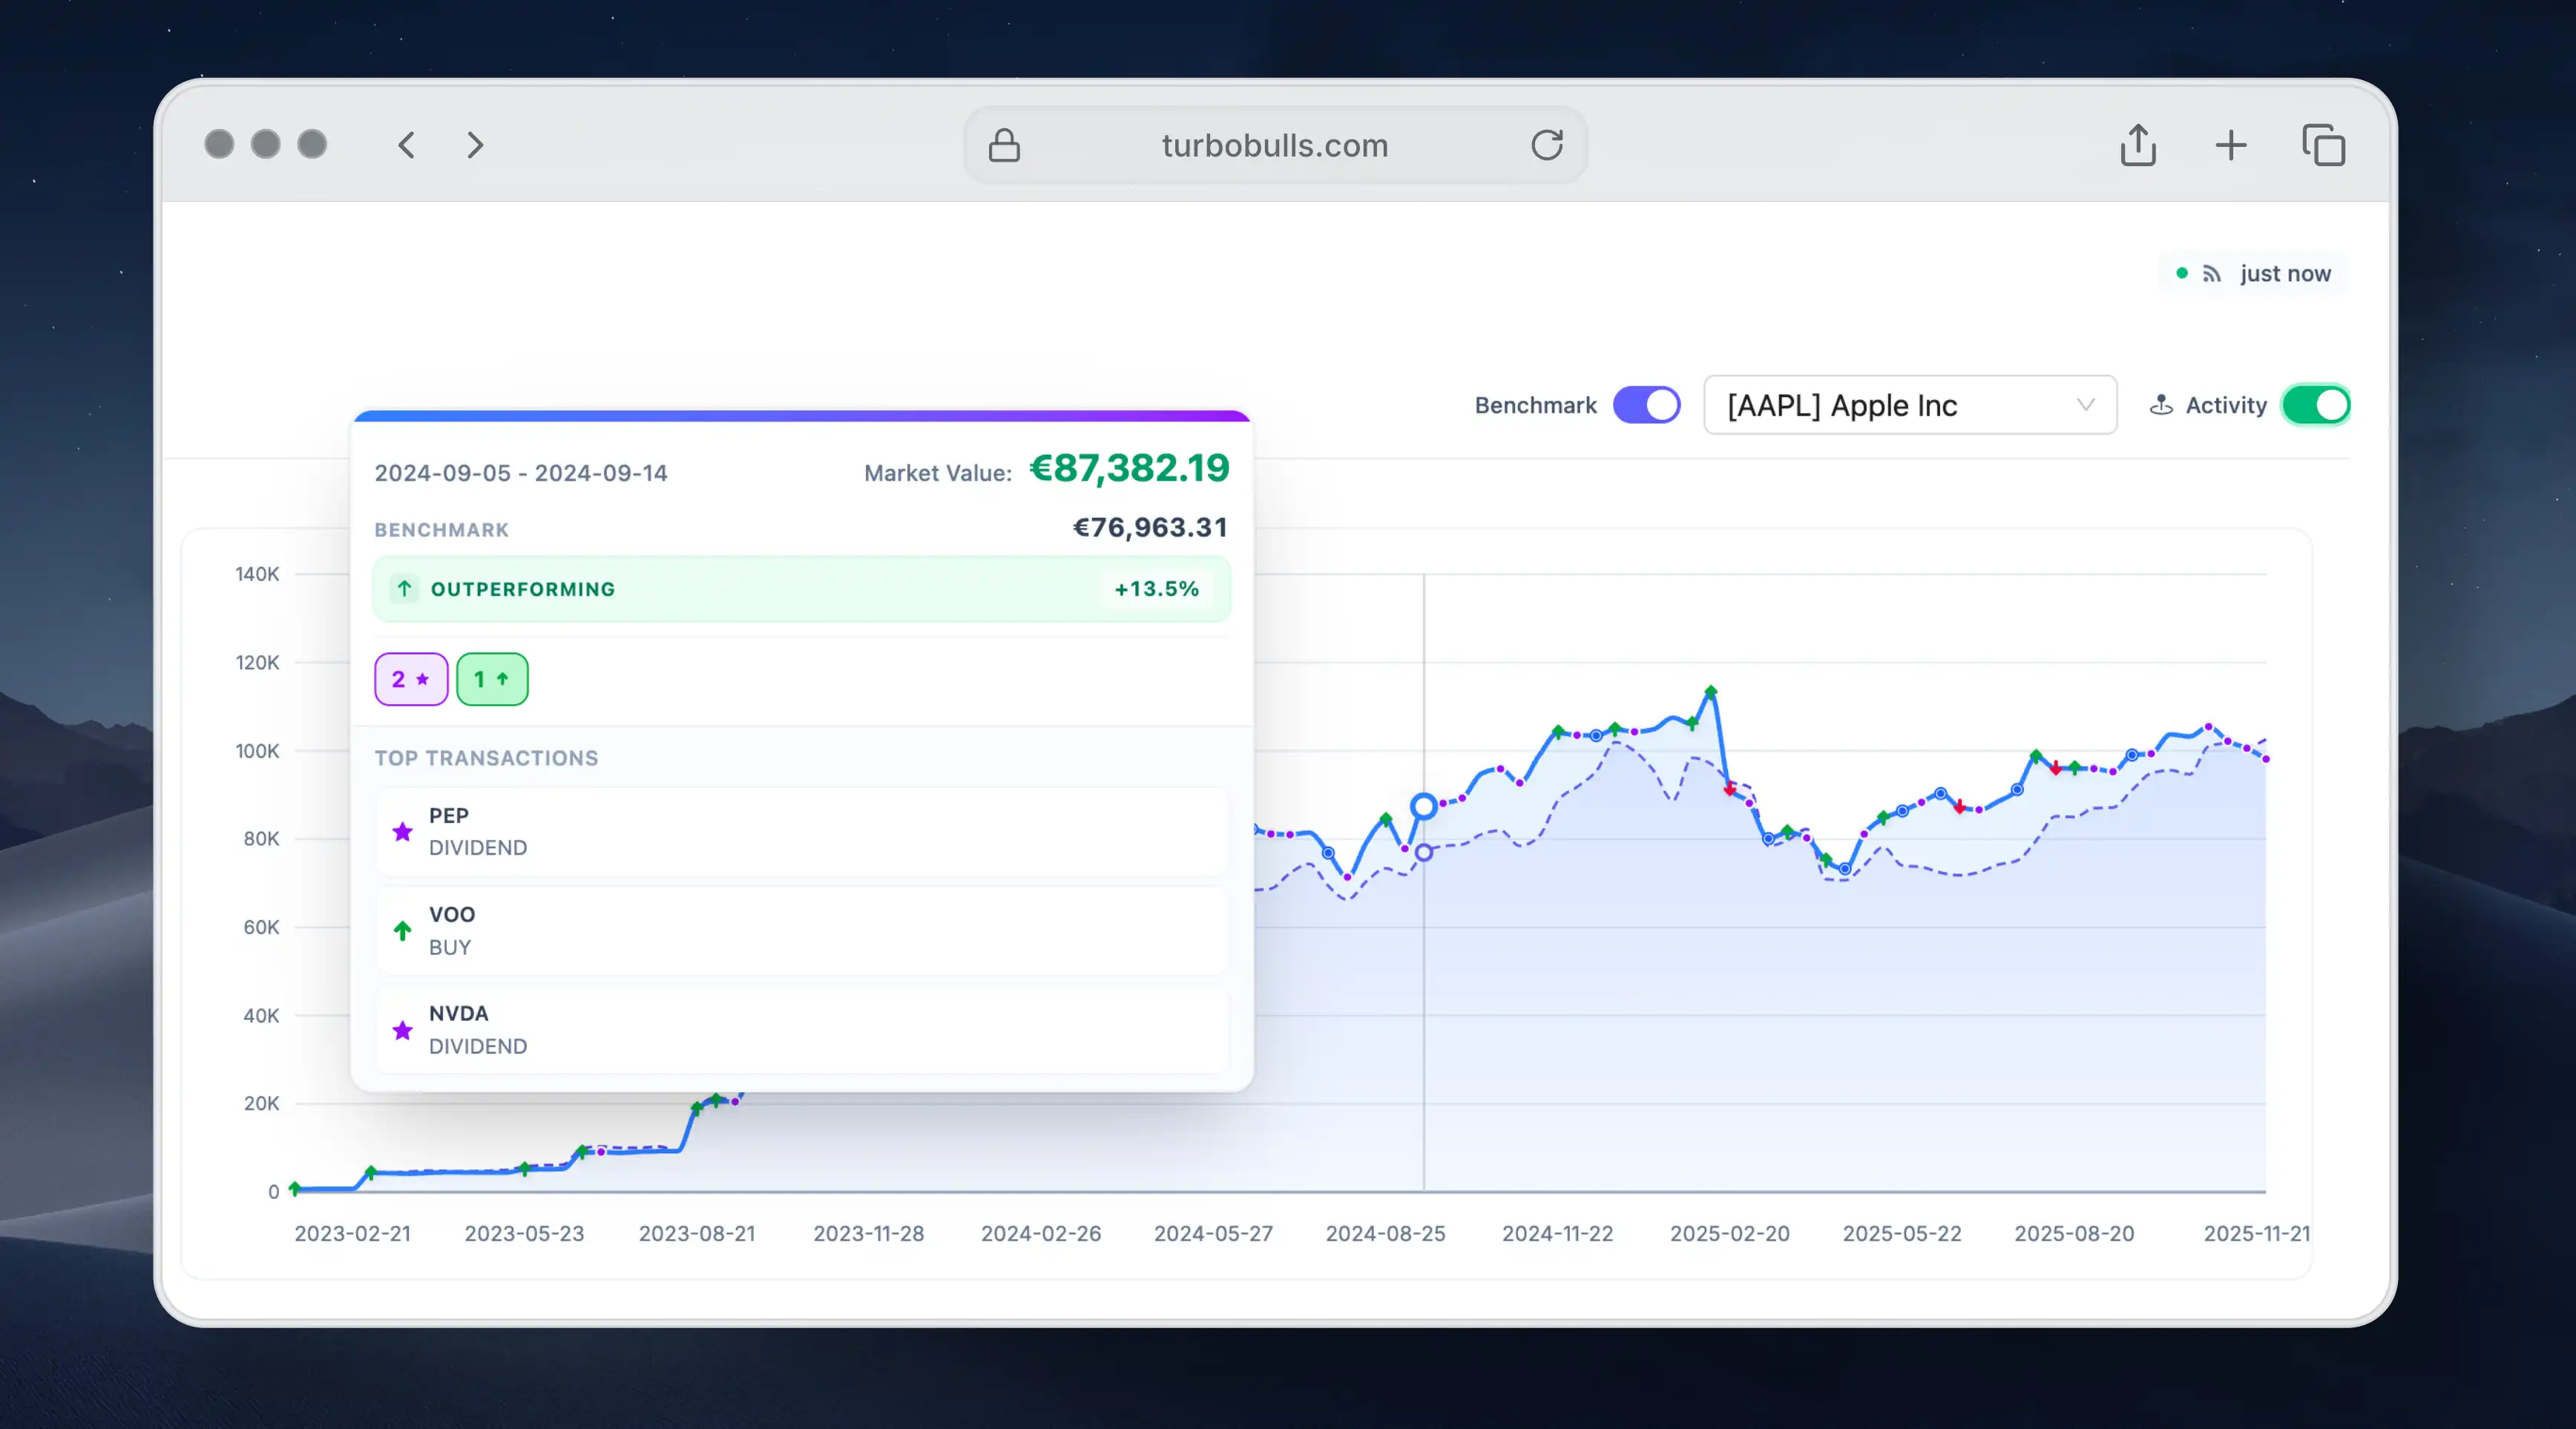2576x1429 pixels.
Task: Click the Activity joystick icon
Action: click(x=2161, y=405)
